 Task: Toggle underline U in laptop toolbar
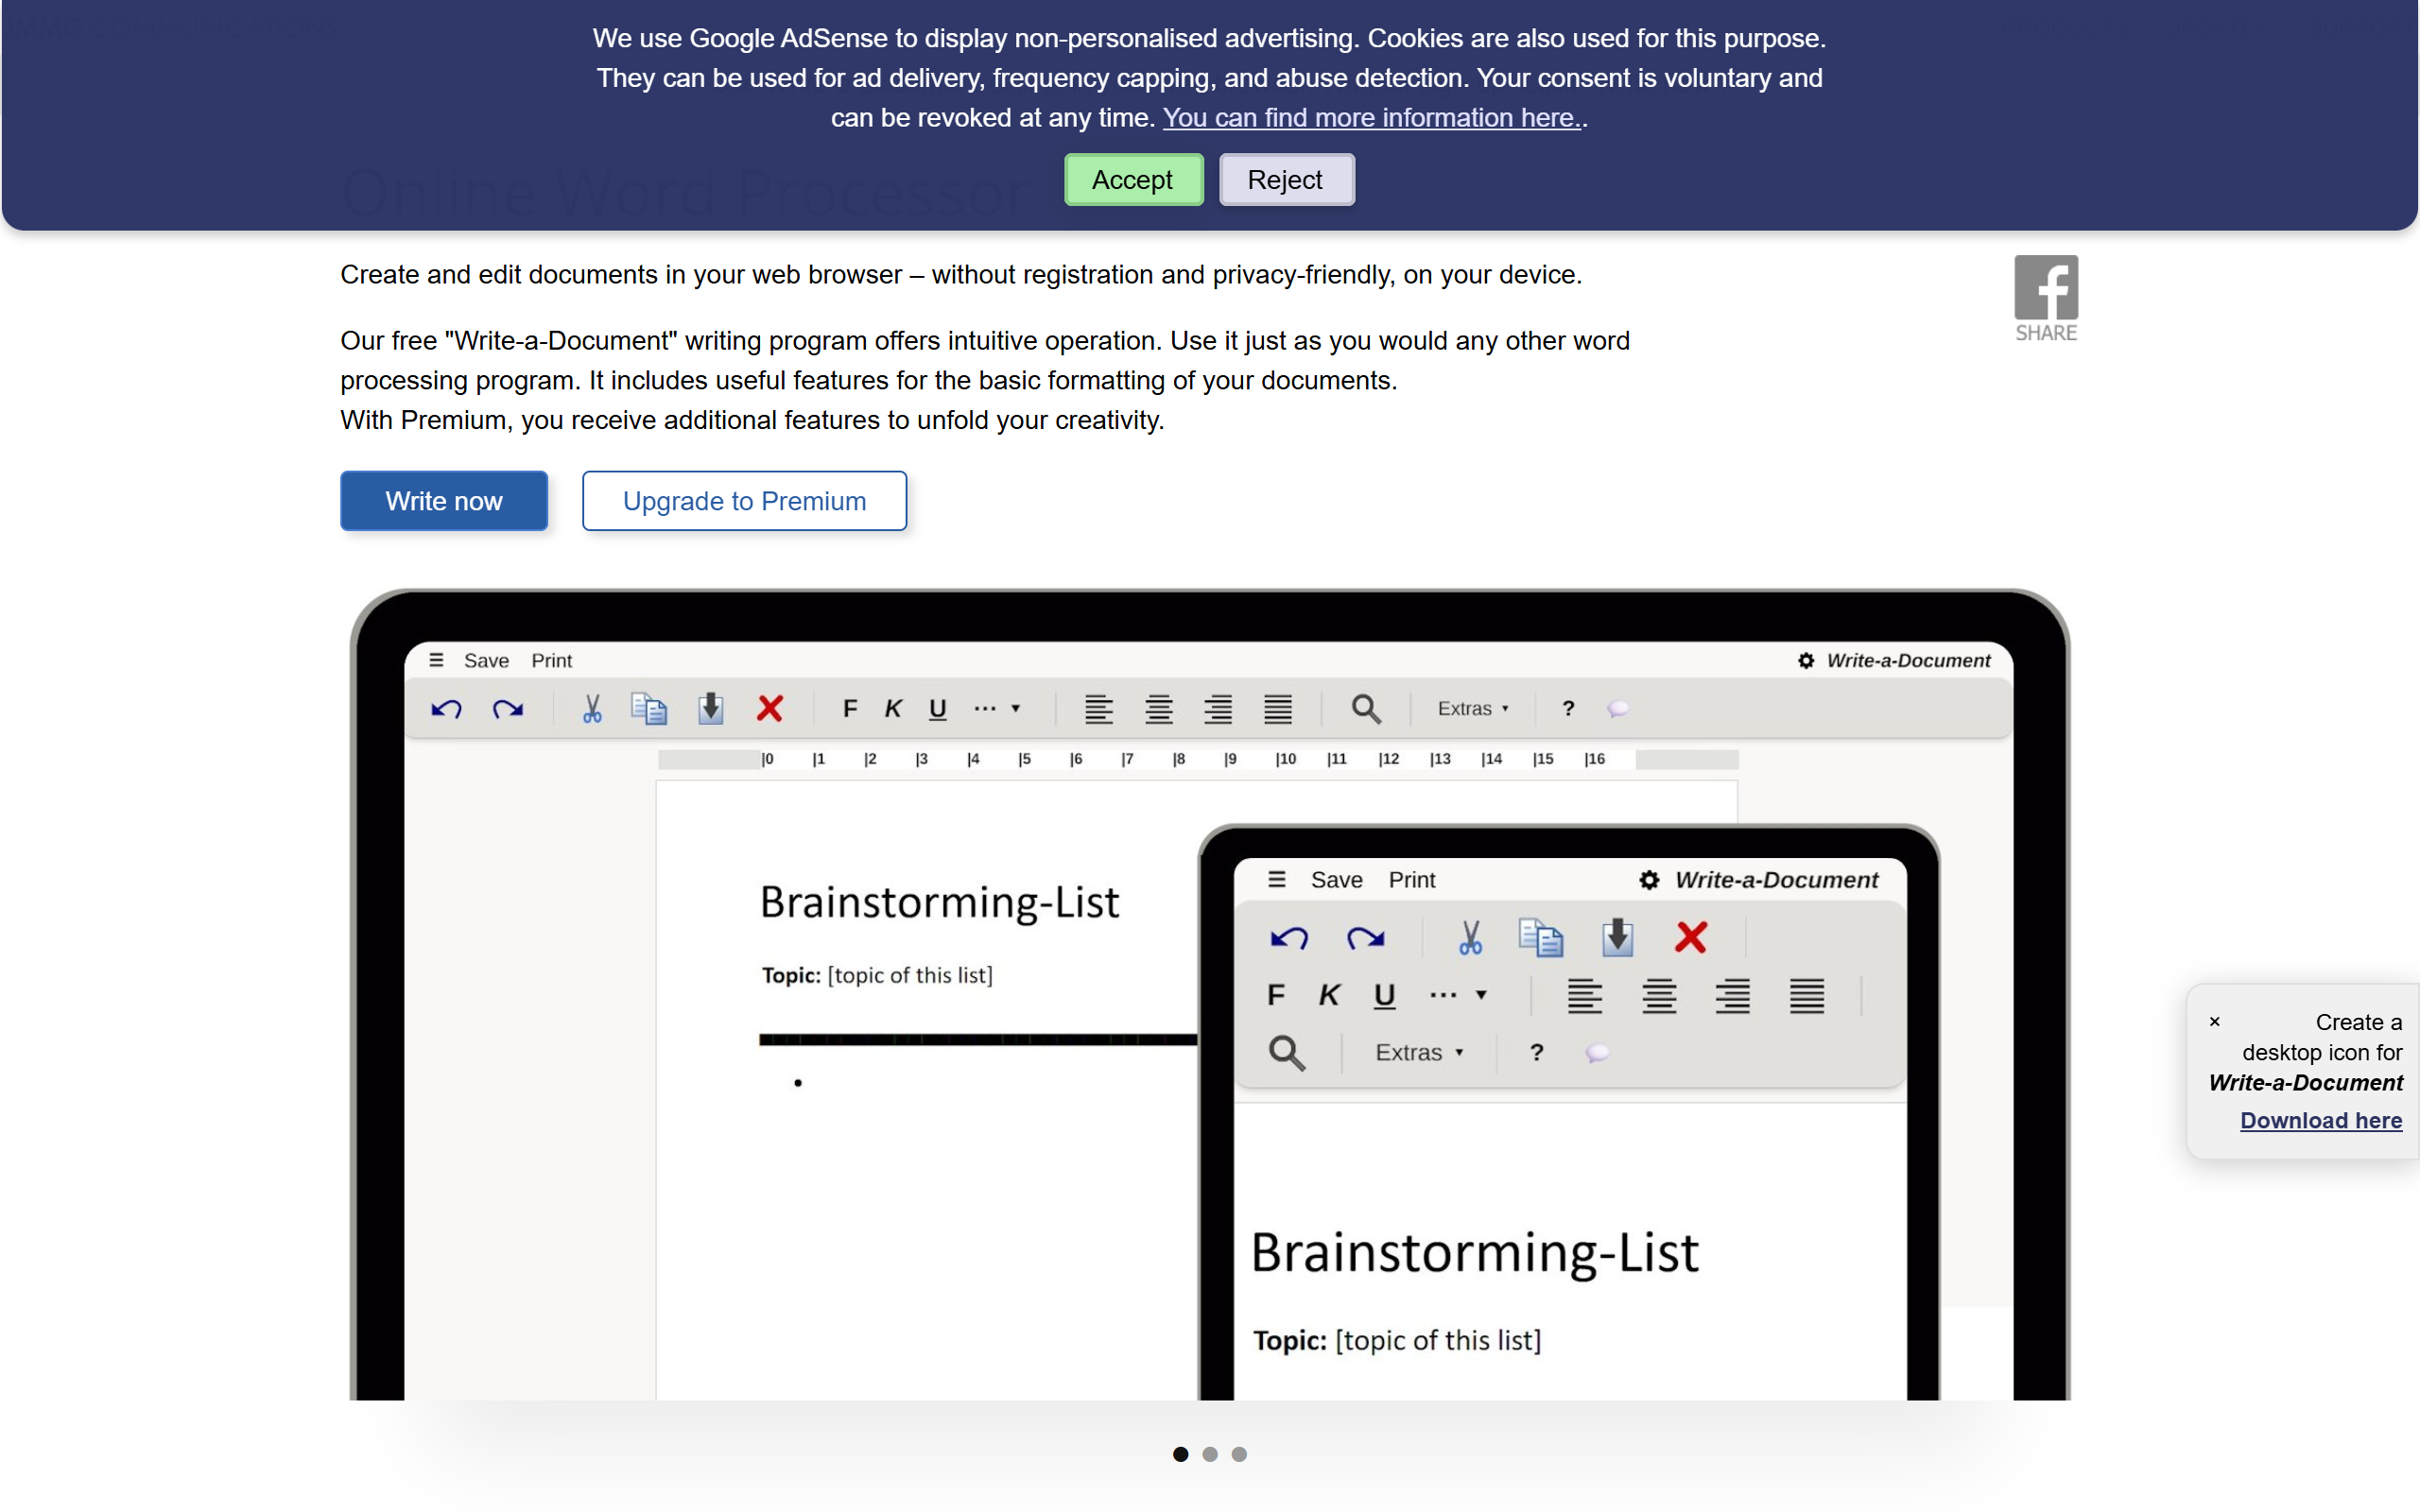click(937, 709)
